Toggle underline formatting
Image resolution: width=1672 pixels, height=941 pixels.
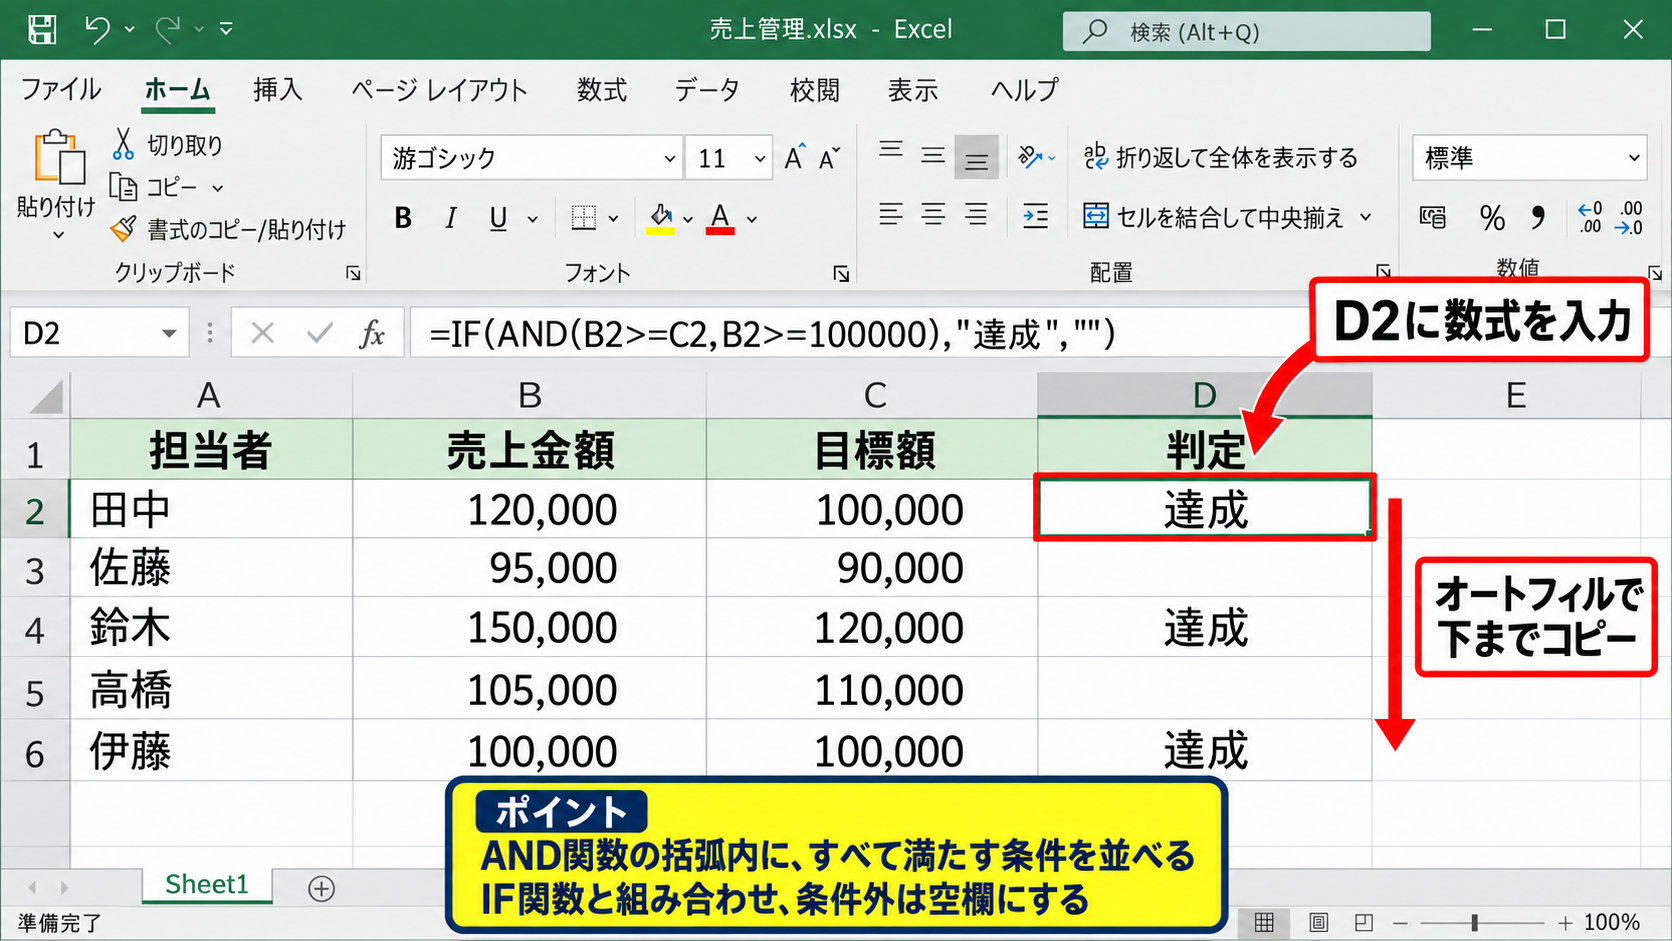click(498, 218)
